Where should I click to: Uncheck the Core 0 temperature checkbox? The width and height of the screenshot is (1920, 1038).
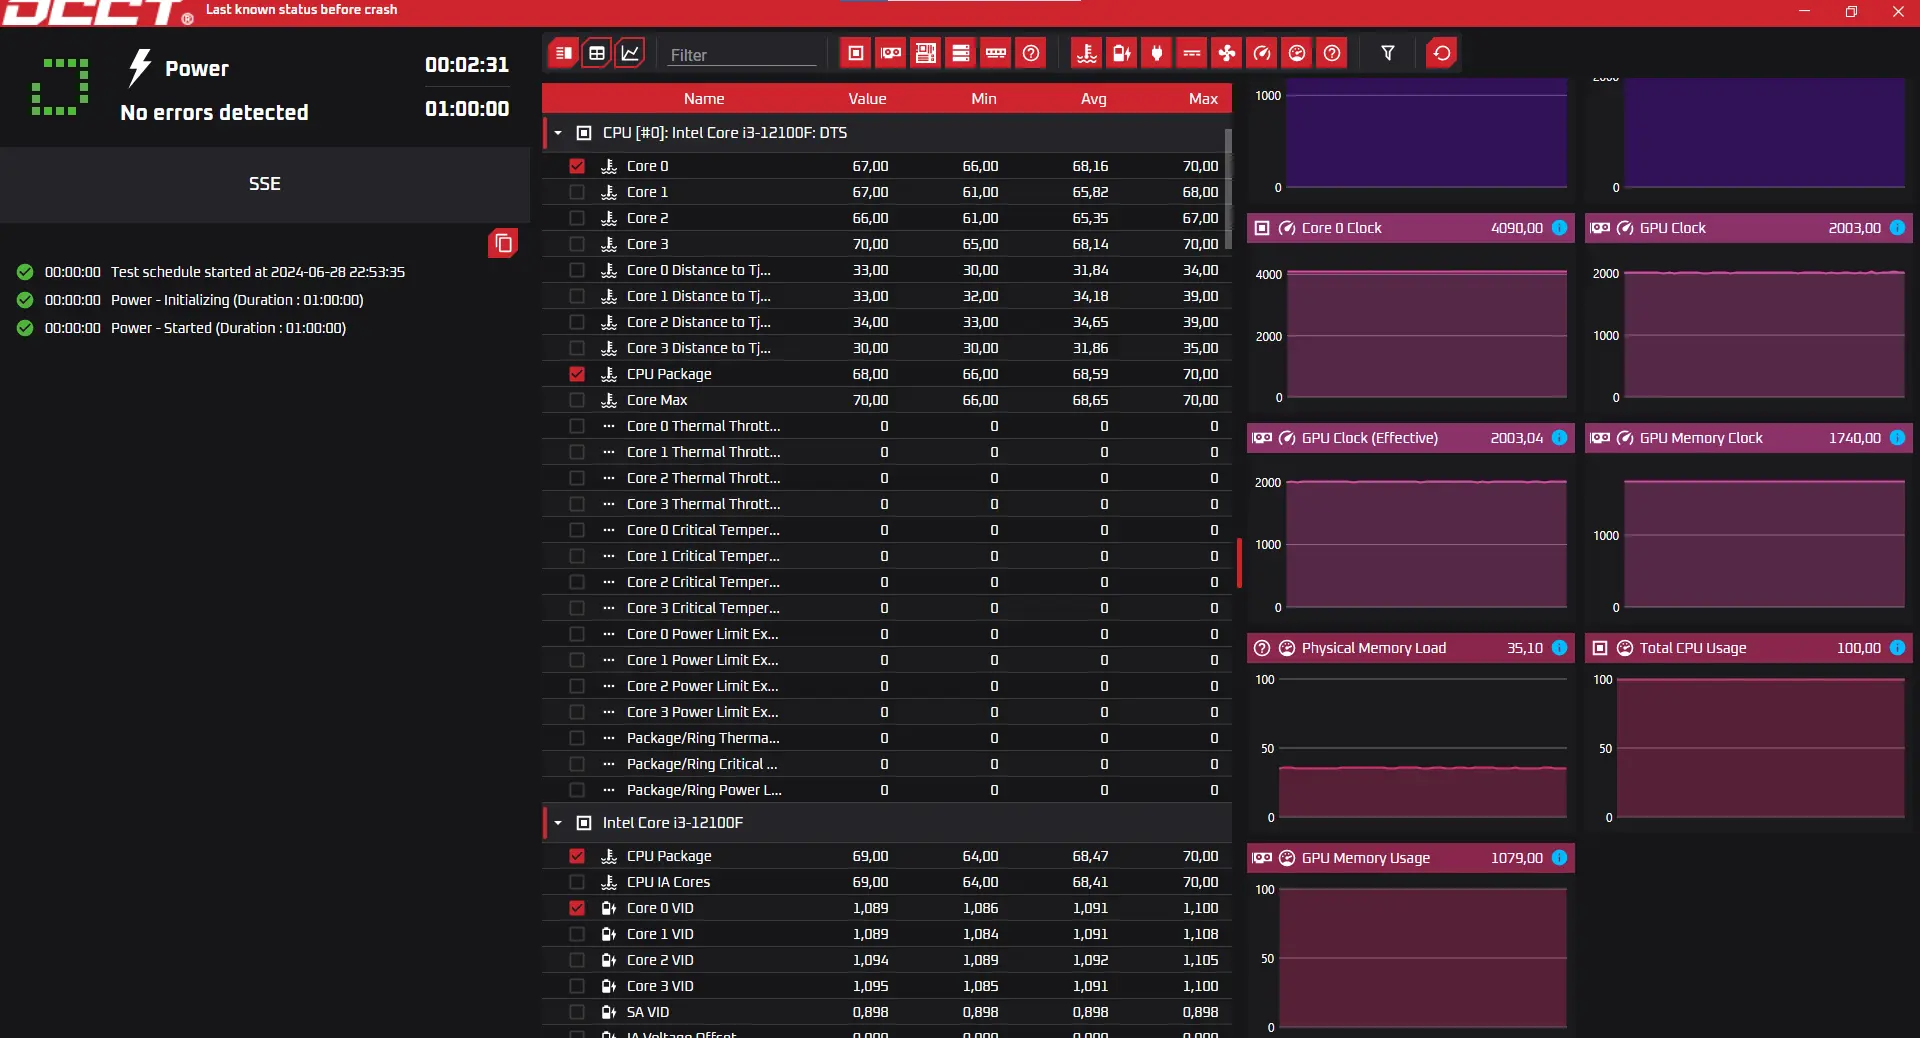[x=577, y=166]
